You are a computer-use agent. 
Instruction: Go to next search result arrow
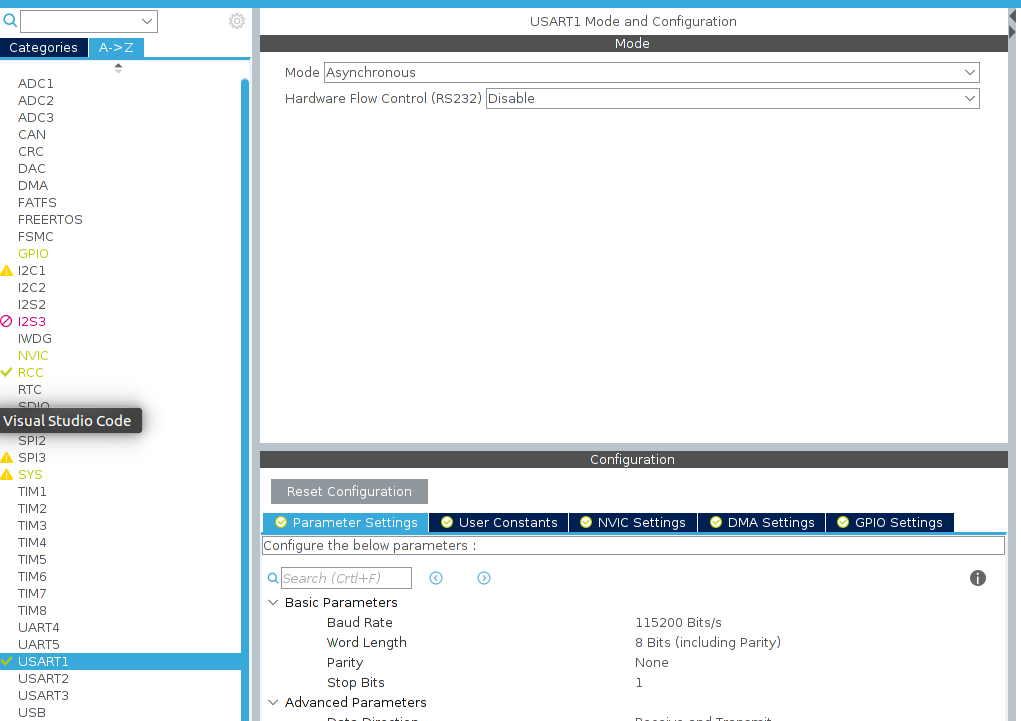[x=484, y=578]
